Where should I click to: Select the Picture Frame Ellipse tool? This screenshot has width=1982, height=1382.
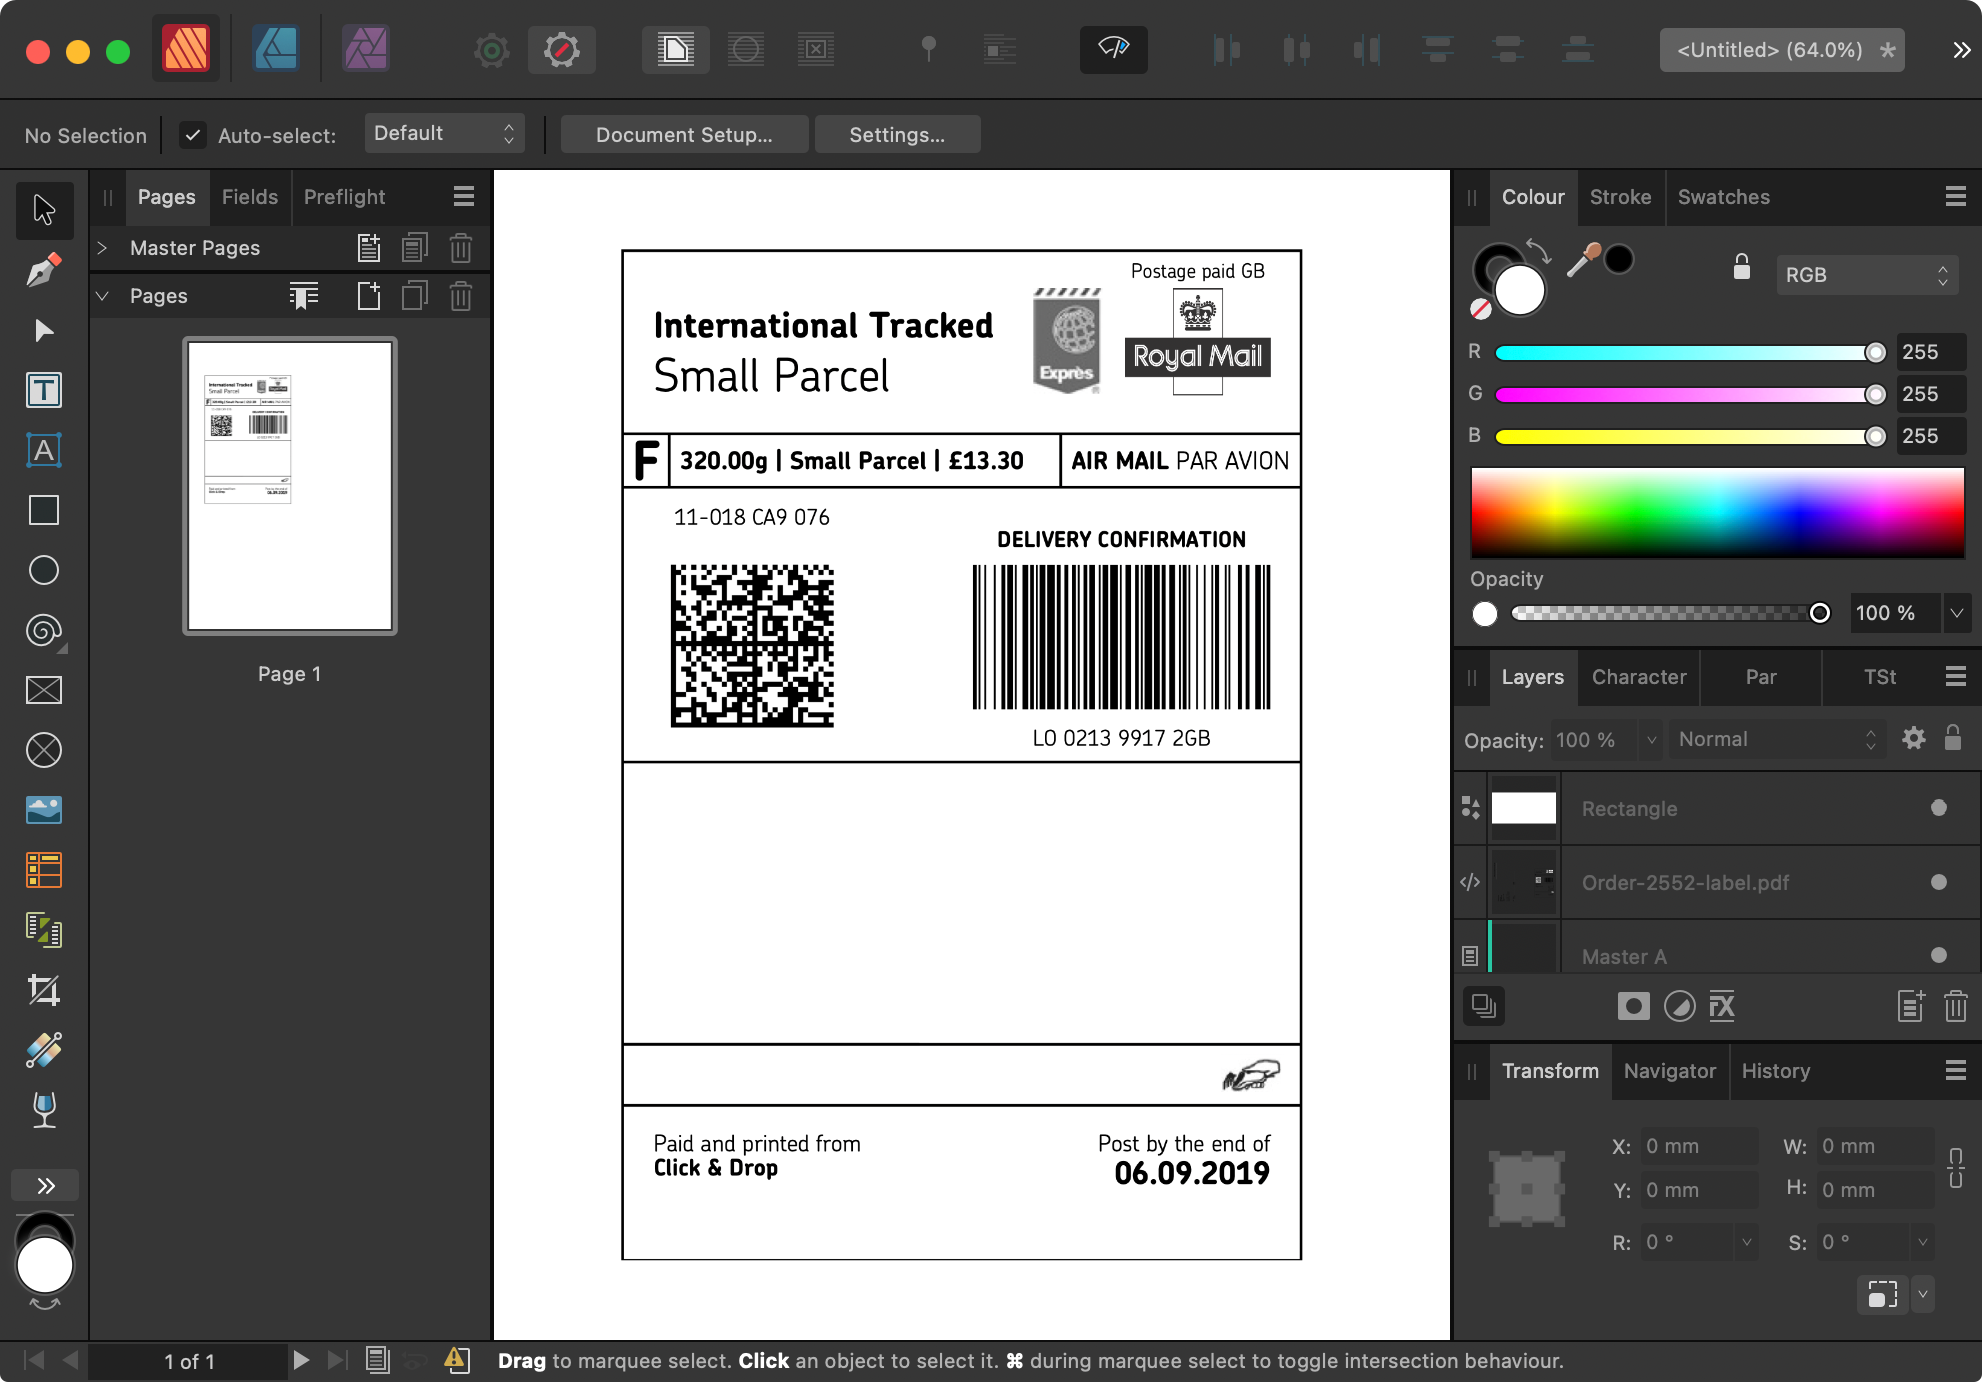click(x=44, y=750)
